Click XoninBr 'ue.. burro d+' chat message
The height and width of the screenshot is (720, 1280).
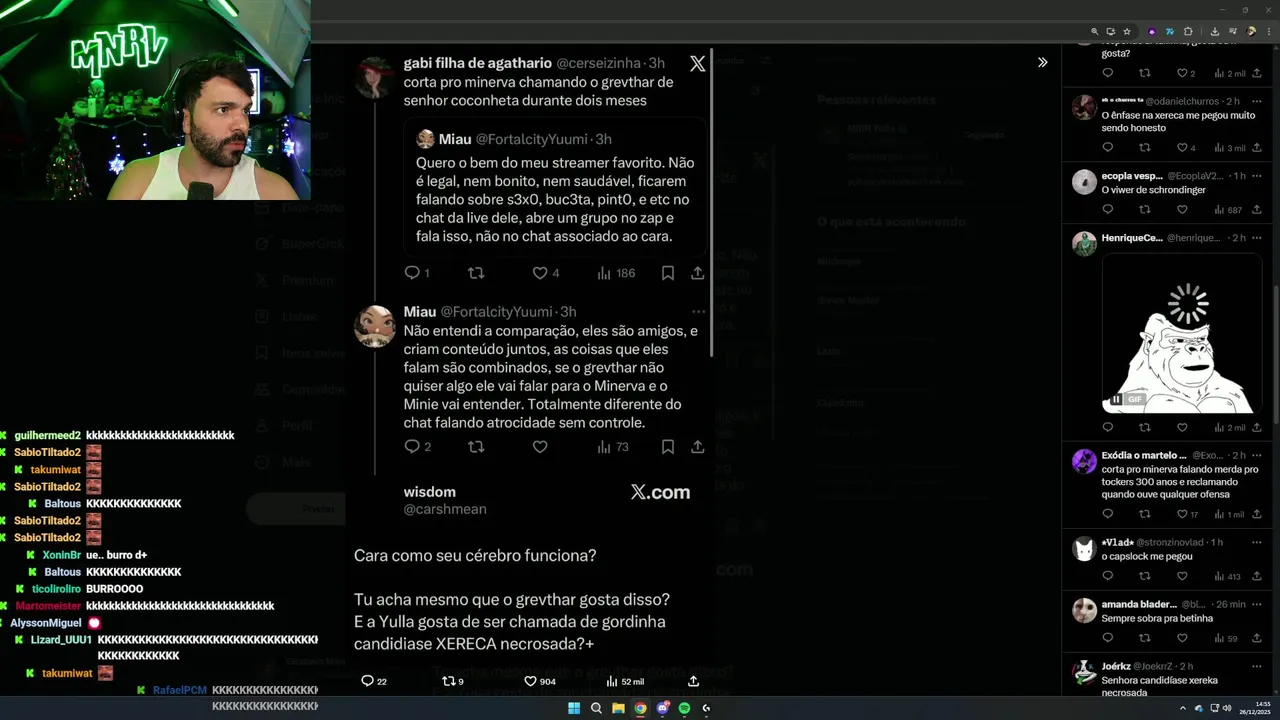click(x=117, y=555)
